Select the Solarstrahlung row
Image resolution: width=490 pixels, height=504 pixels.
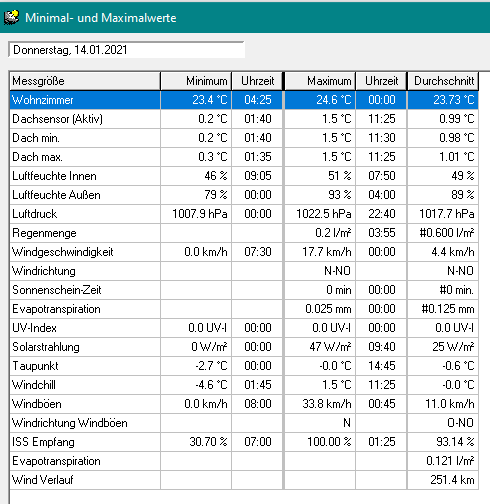coord(244,347)
